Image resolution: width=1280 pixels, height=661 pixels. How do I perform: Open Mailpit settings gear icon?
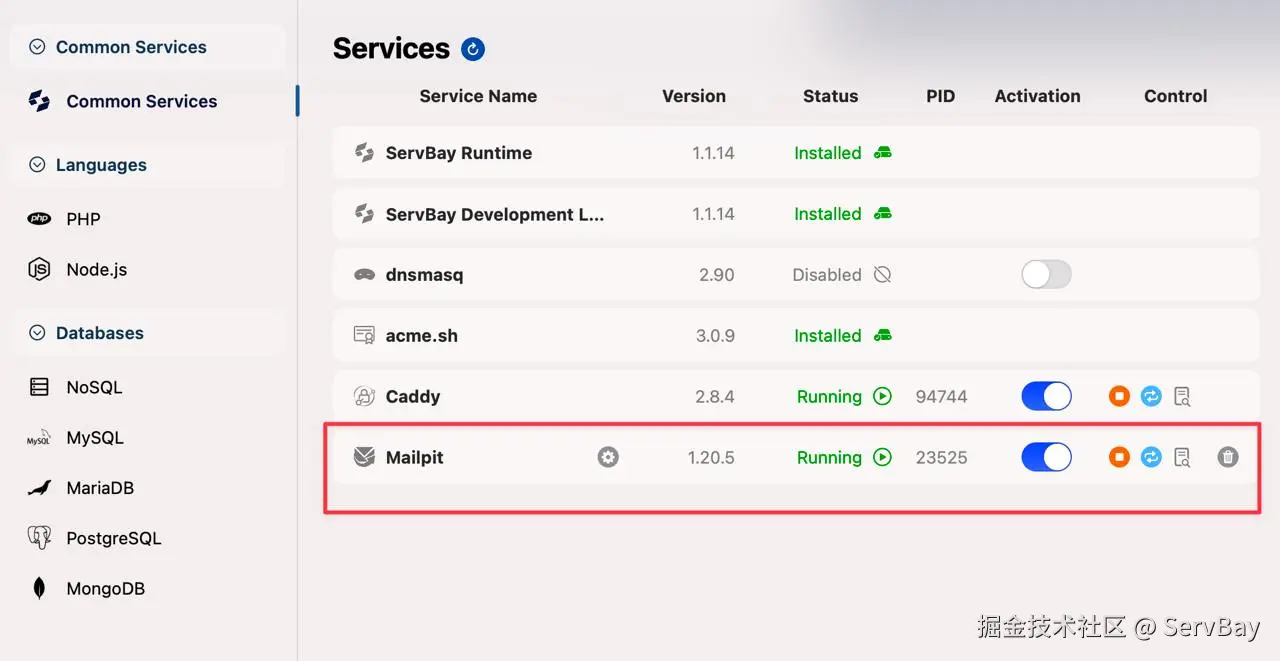coord(608,457)
